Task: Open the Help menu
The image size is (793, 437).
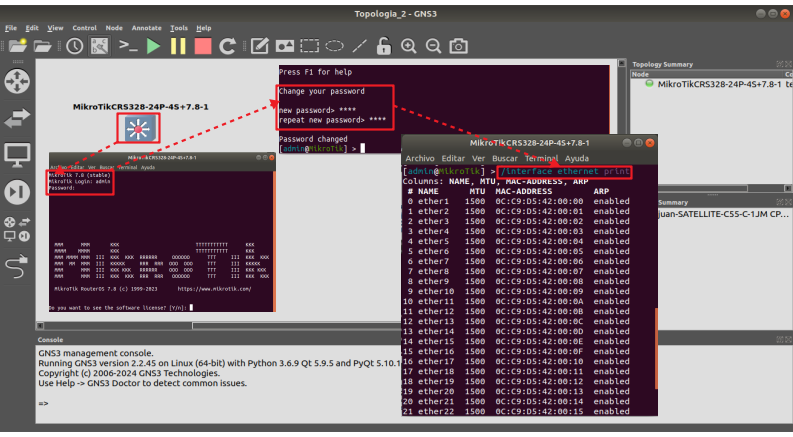Action: 203,28
